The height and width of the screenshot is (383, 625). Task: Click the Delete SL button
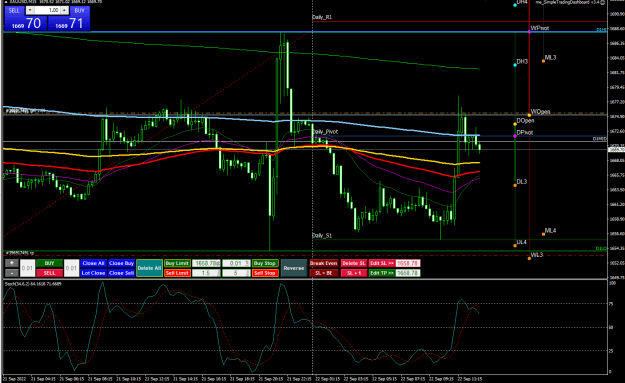click(x=354, y=263)
